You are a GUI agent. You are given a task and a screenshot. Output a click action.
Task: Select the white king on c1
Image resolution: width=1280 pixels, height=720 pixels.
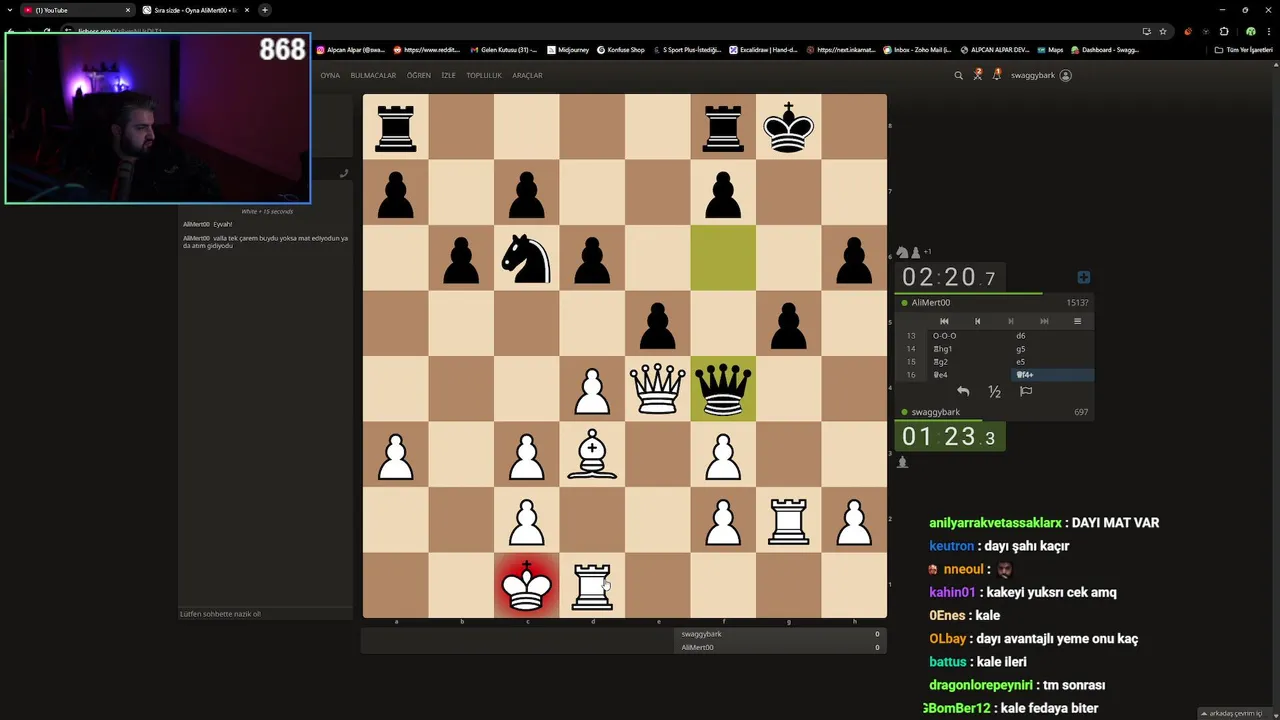(527, 586)
